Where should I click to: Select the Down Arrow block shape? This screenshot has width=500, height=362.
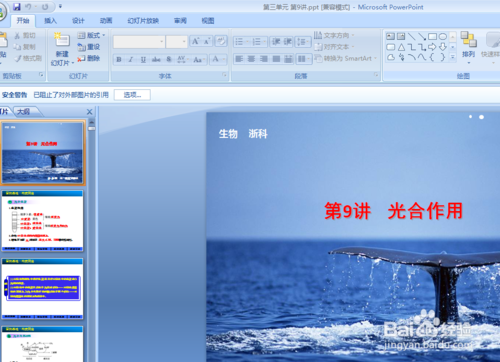click(443, 47)
